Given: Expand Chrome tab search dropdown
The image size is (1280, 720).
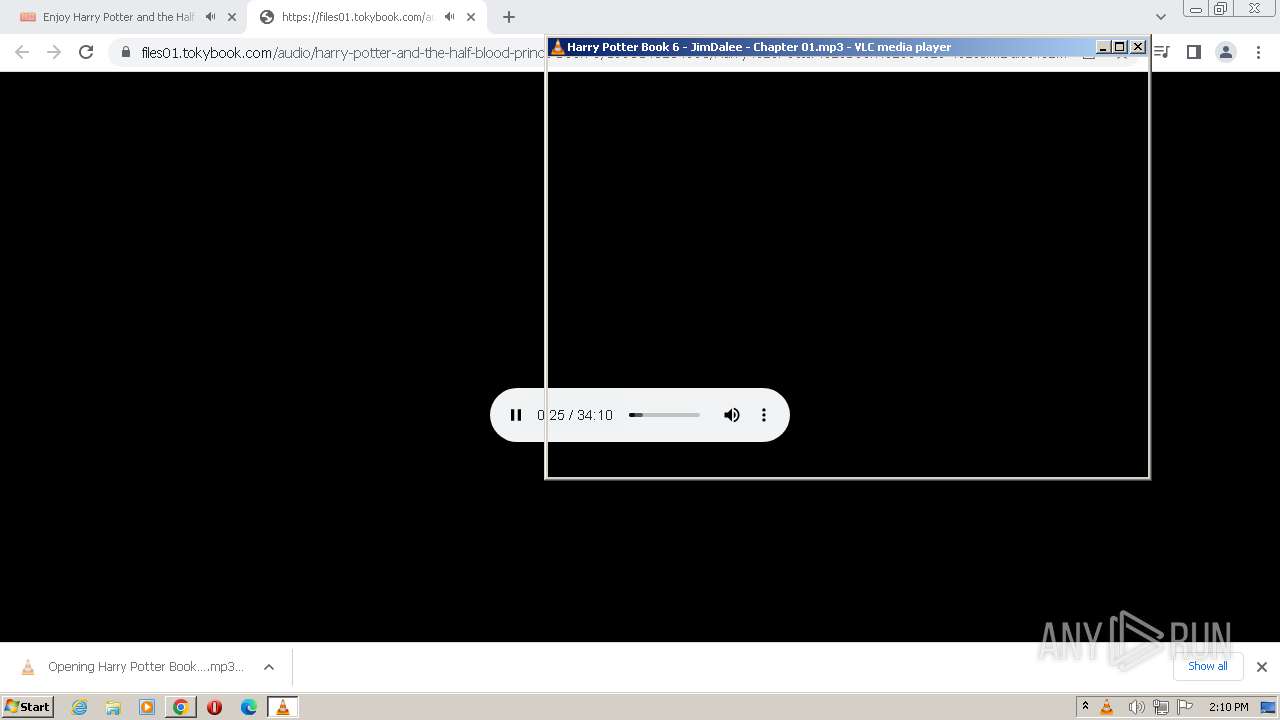Looking at the screenshot, I should [x=1161, y=17].
